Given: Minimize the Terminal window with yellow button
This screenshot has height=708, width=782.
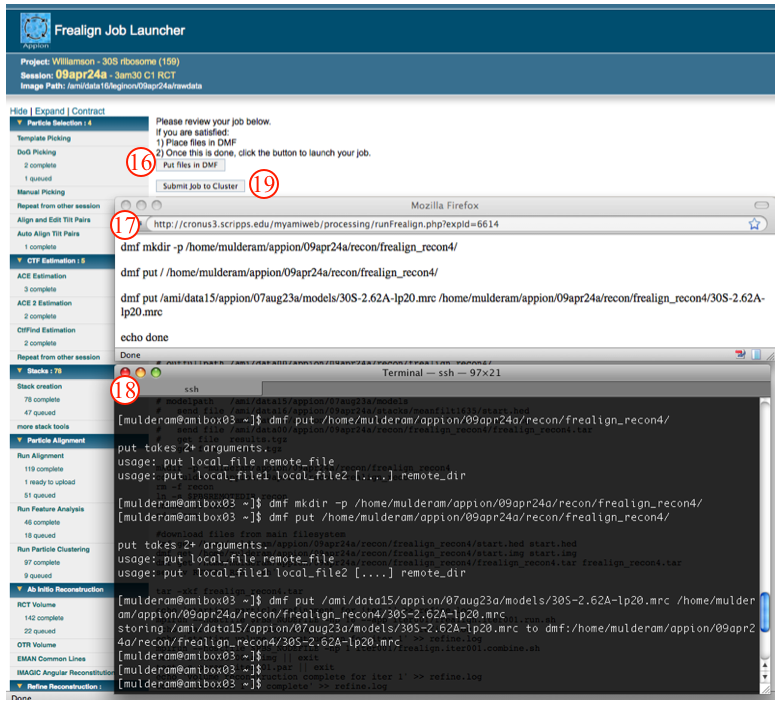Looking at the screenshot, I should click(140, 372).
